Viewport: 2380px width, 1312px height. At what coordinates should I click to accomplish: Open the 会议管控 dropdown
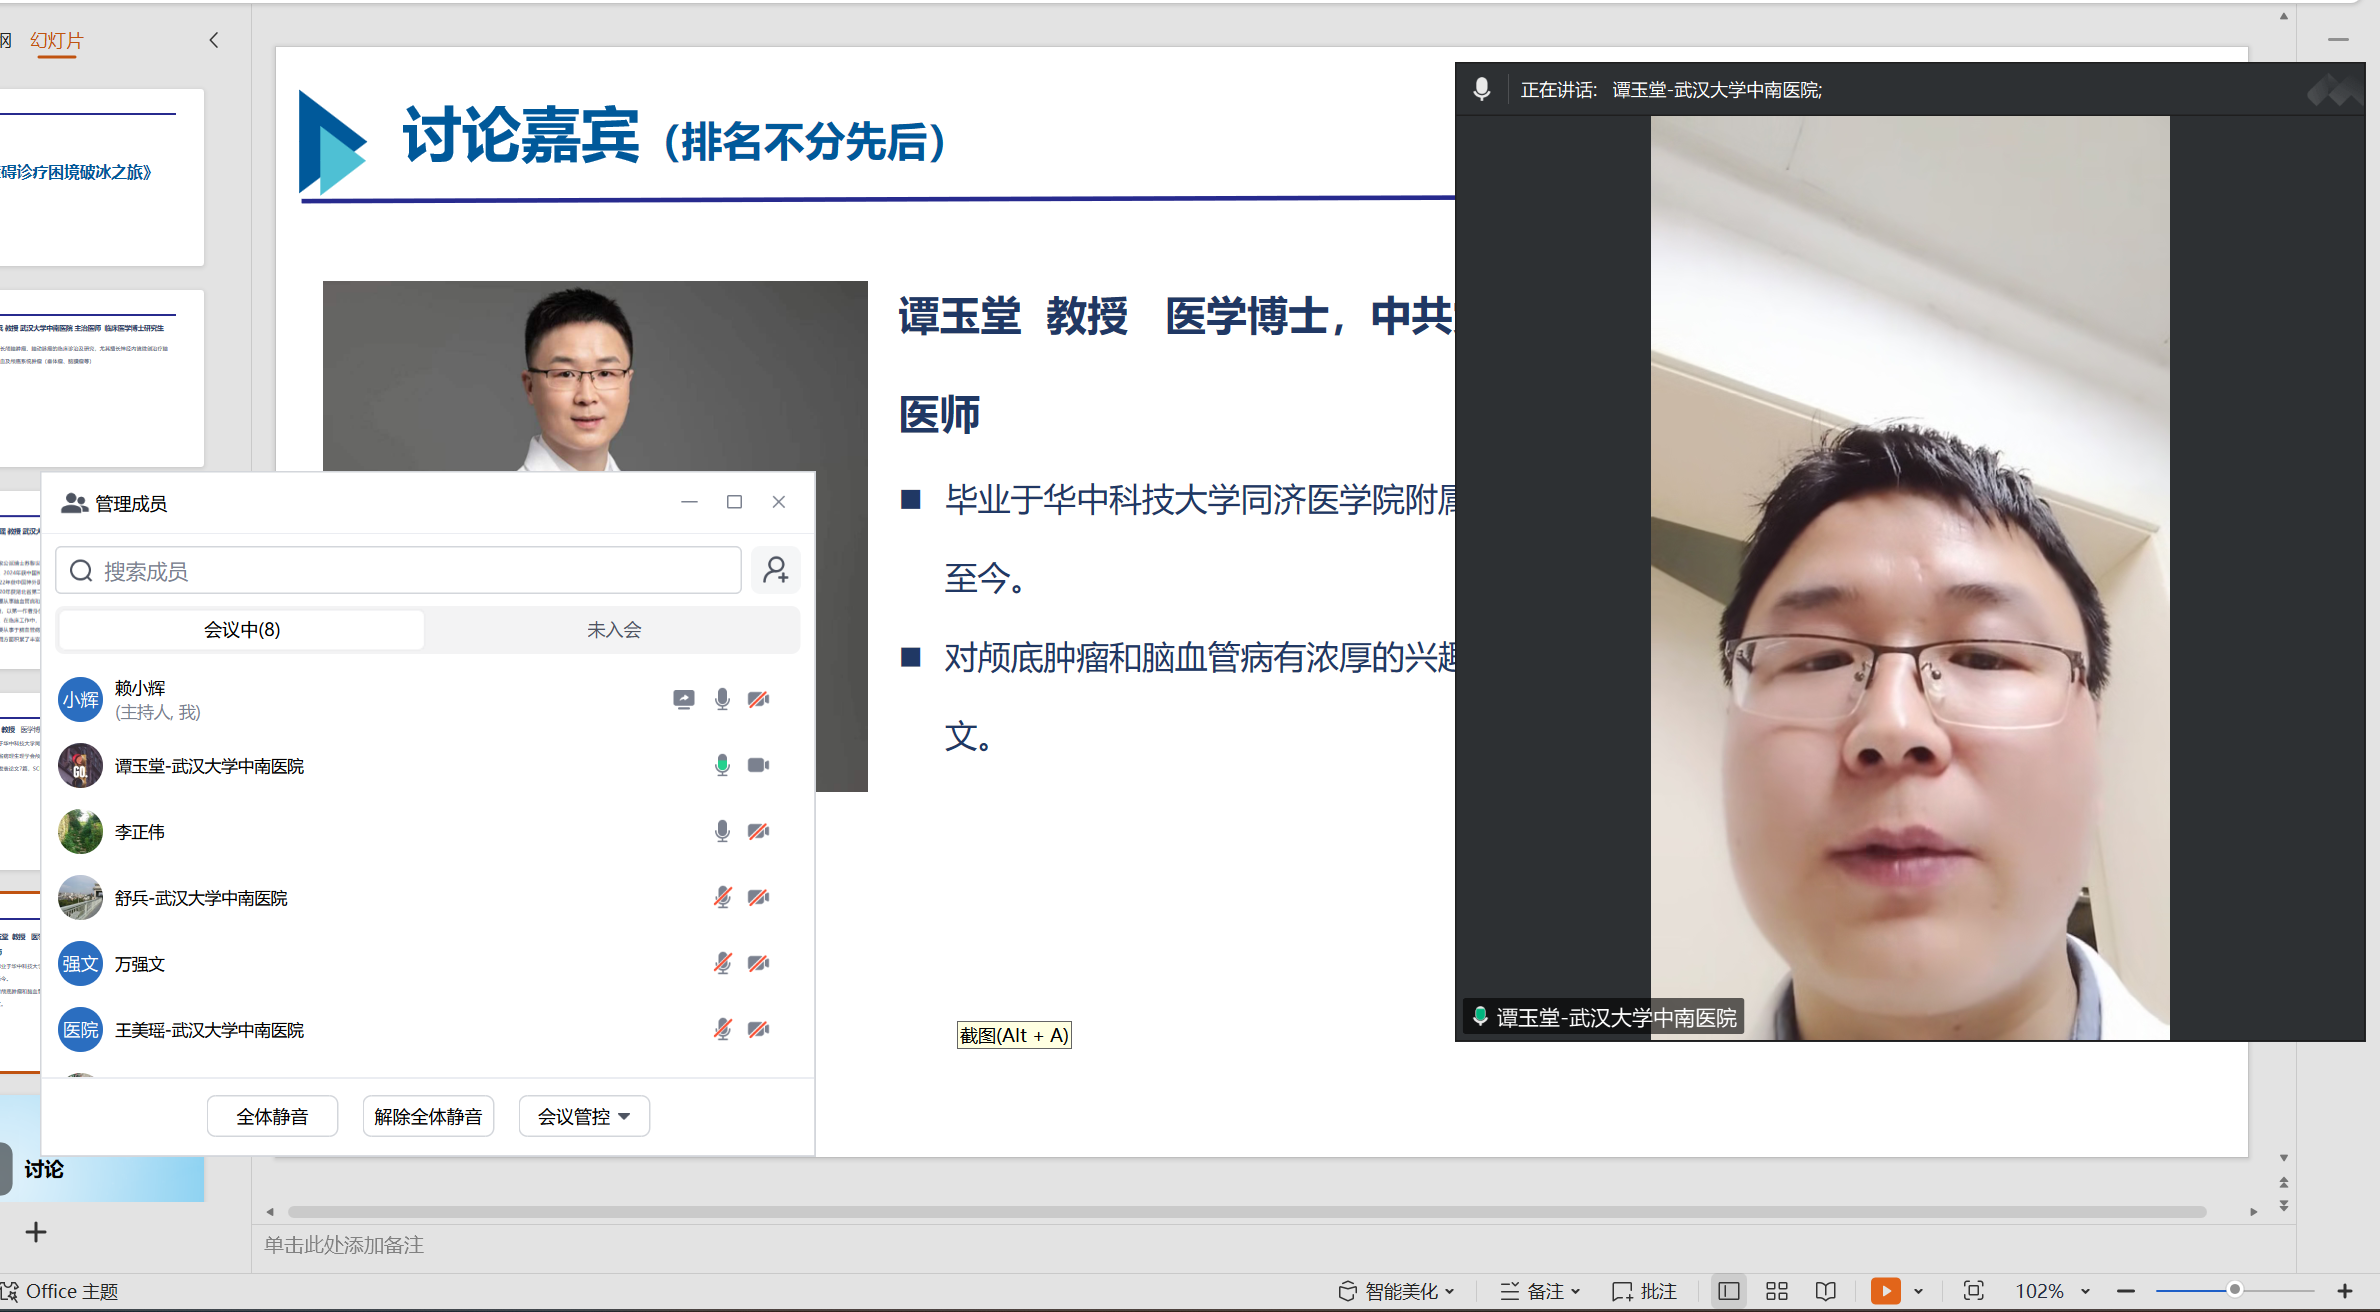[584, 1116]
